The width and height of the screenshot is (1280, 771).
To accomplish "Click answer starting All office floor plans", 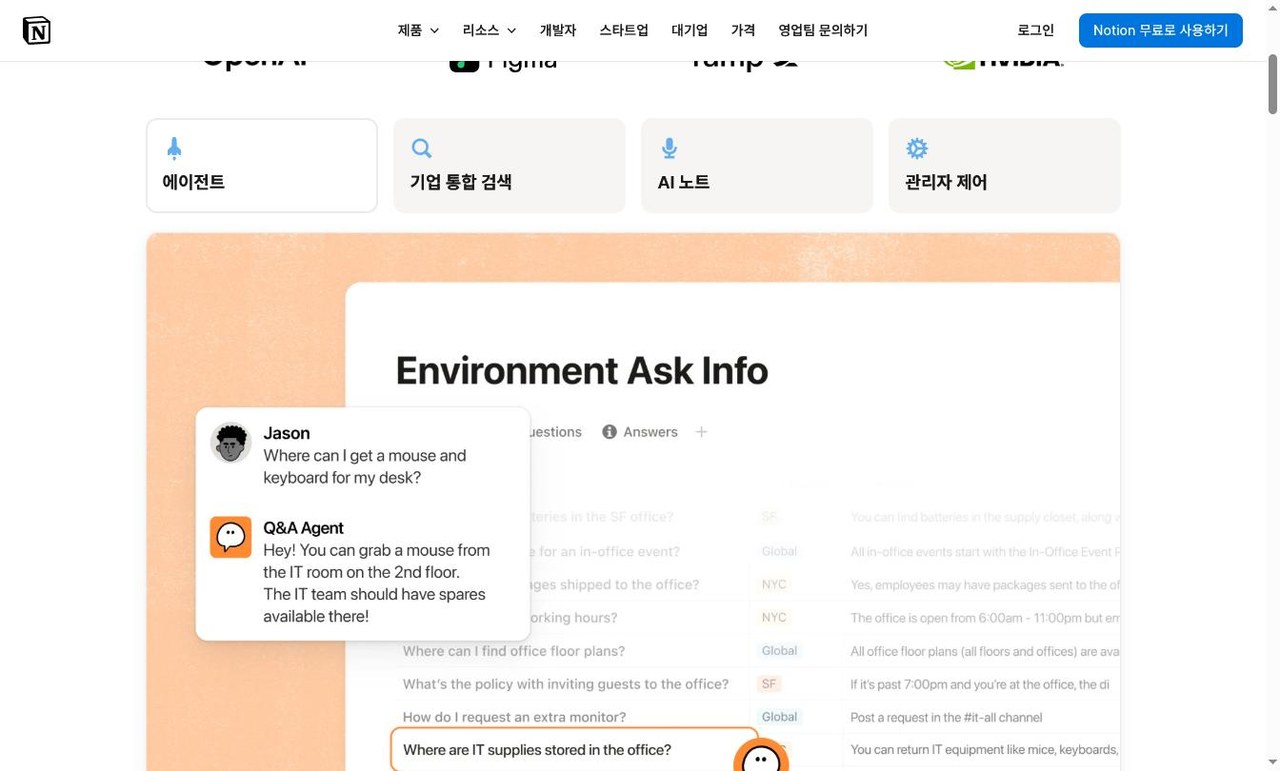I will [x=984, y=651].
